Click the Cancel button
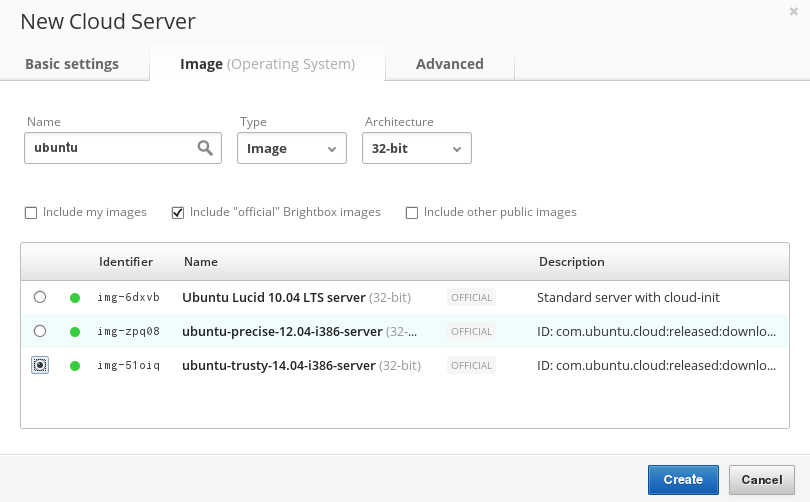 (762, 480)
